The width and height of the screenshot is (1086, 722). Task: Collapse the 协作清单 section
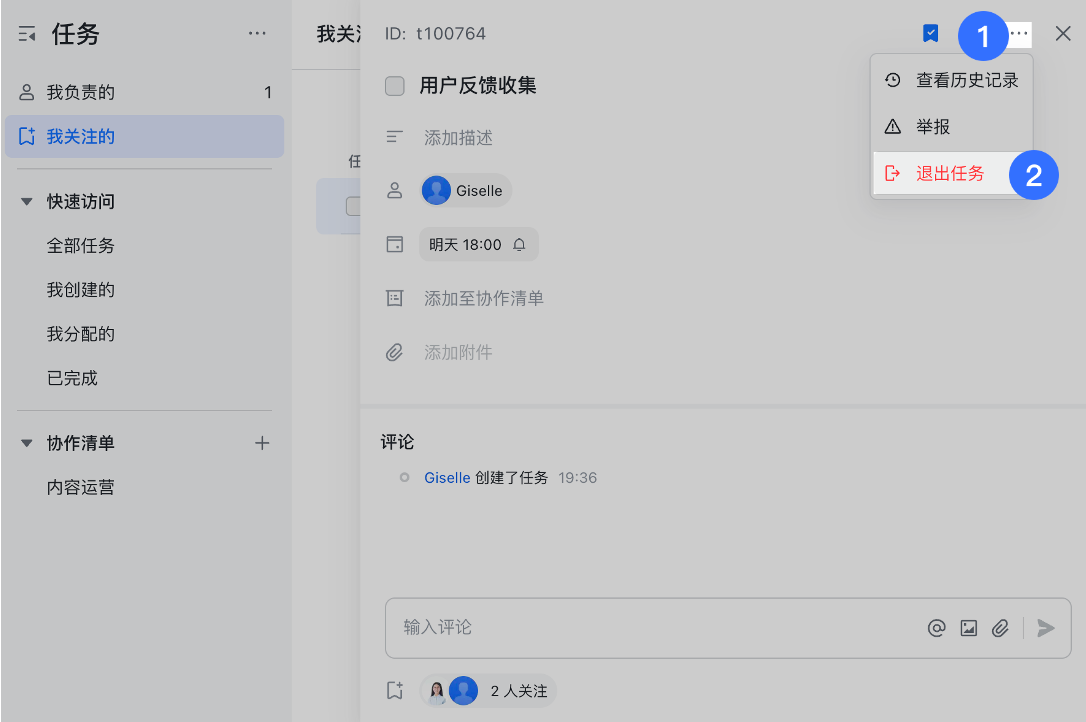coord(27,443)
